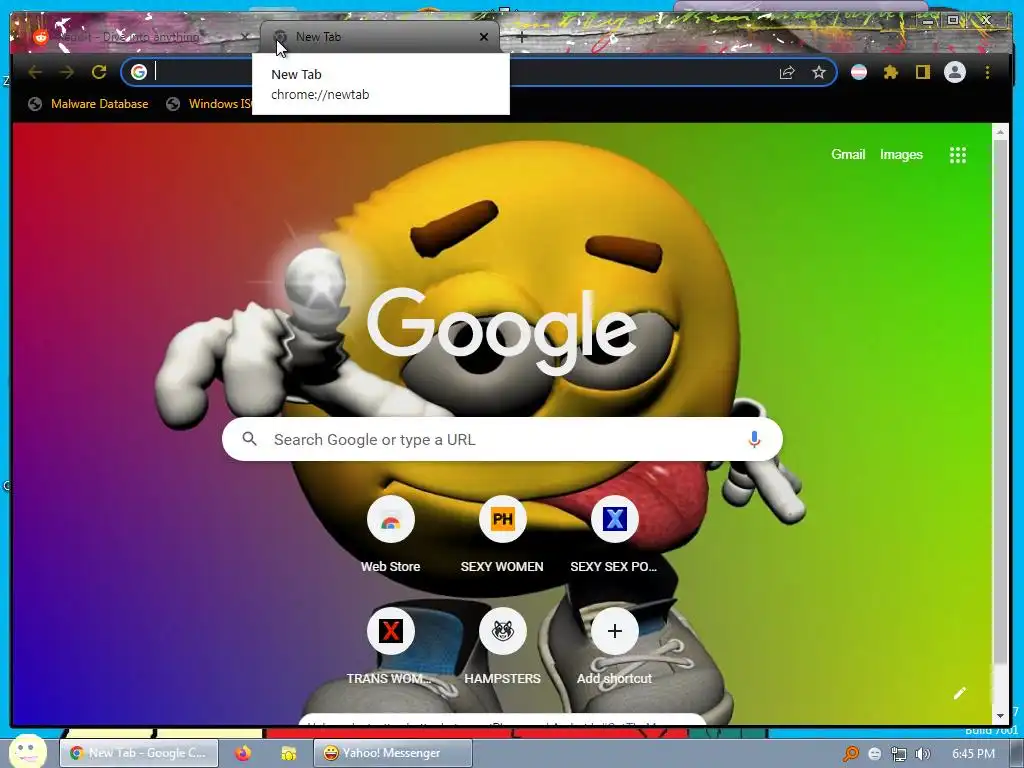1024x768 pixels.
Task: Open the file explorer taskbar icon
Action: pyautogui.click(x=288, y=753)
